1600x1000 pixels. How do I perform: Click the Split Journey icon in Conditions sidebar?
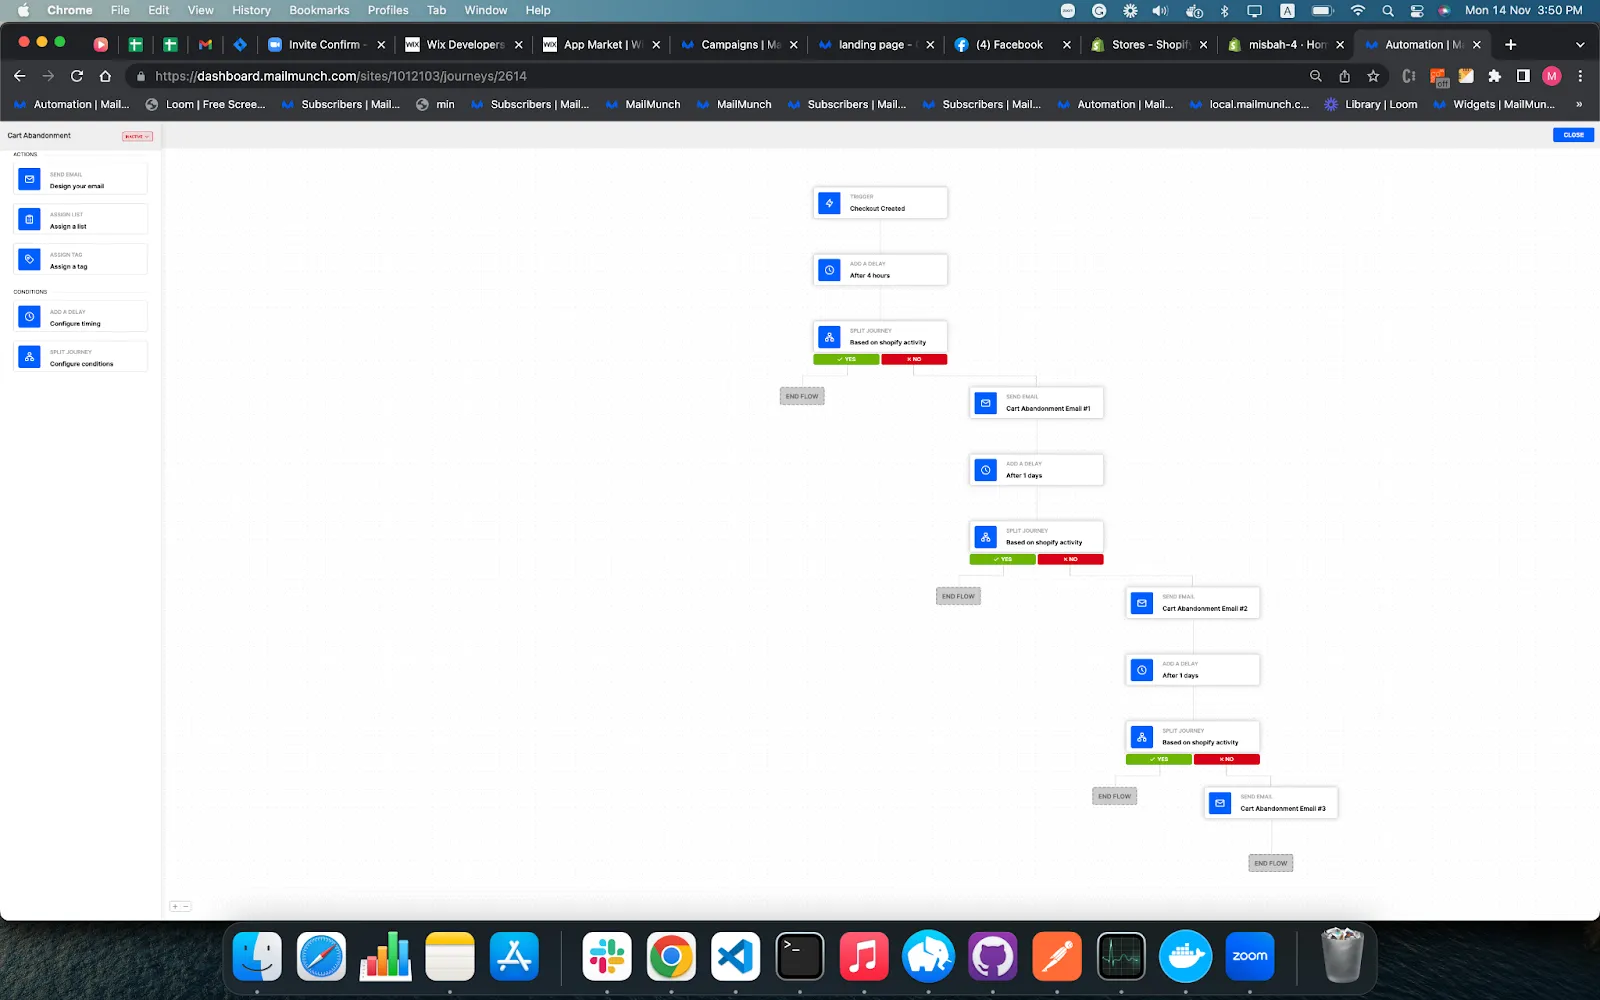coord(29,356)
